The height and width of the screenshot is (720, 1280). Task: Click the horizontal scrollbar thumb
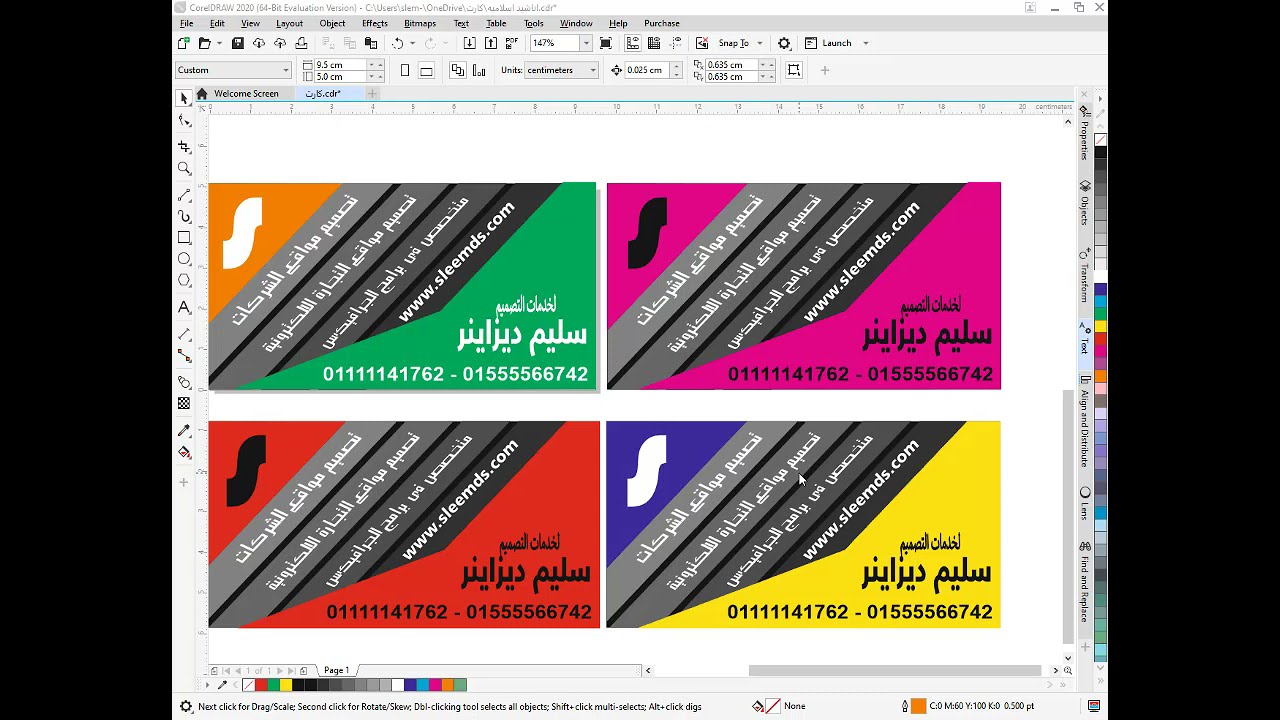[894, 670]
